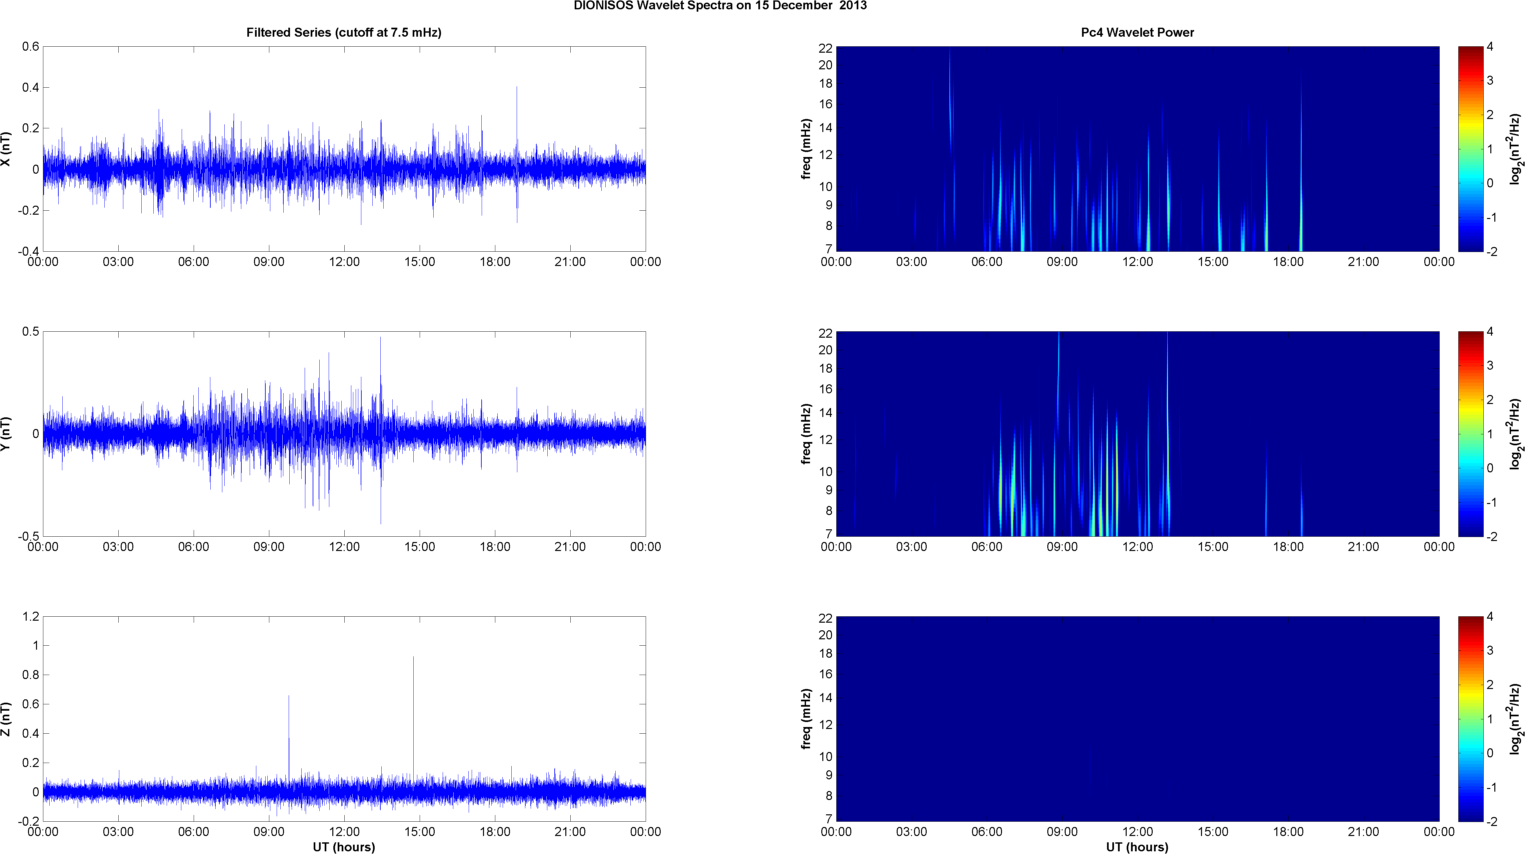Click the log2(nT²/Hz) label beside the bottom colorbar

pos(1515,719)
